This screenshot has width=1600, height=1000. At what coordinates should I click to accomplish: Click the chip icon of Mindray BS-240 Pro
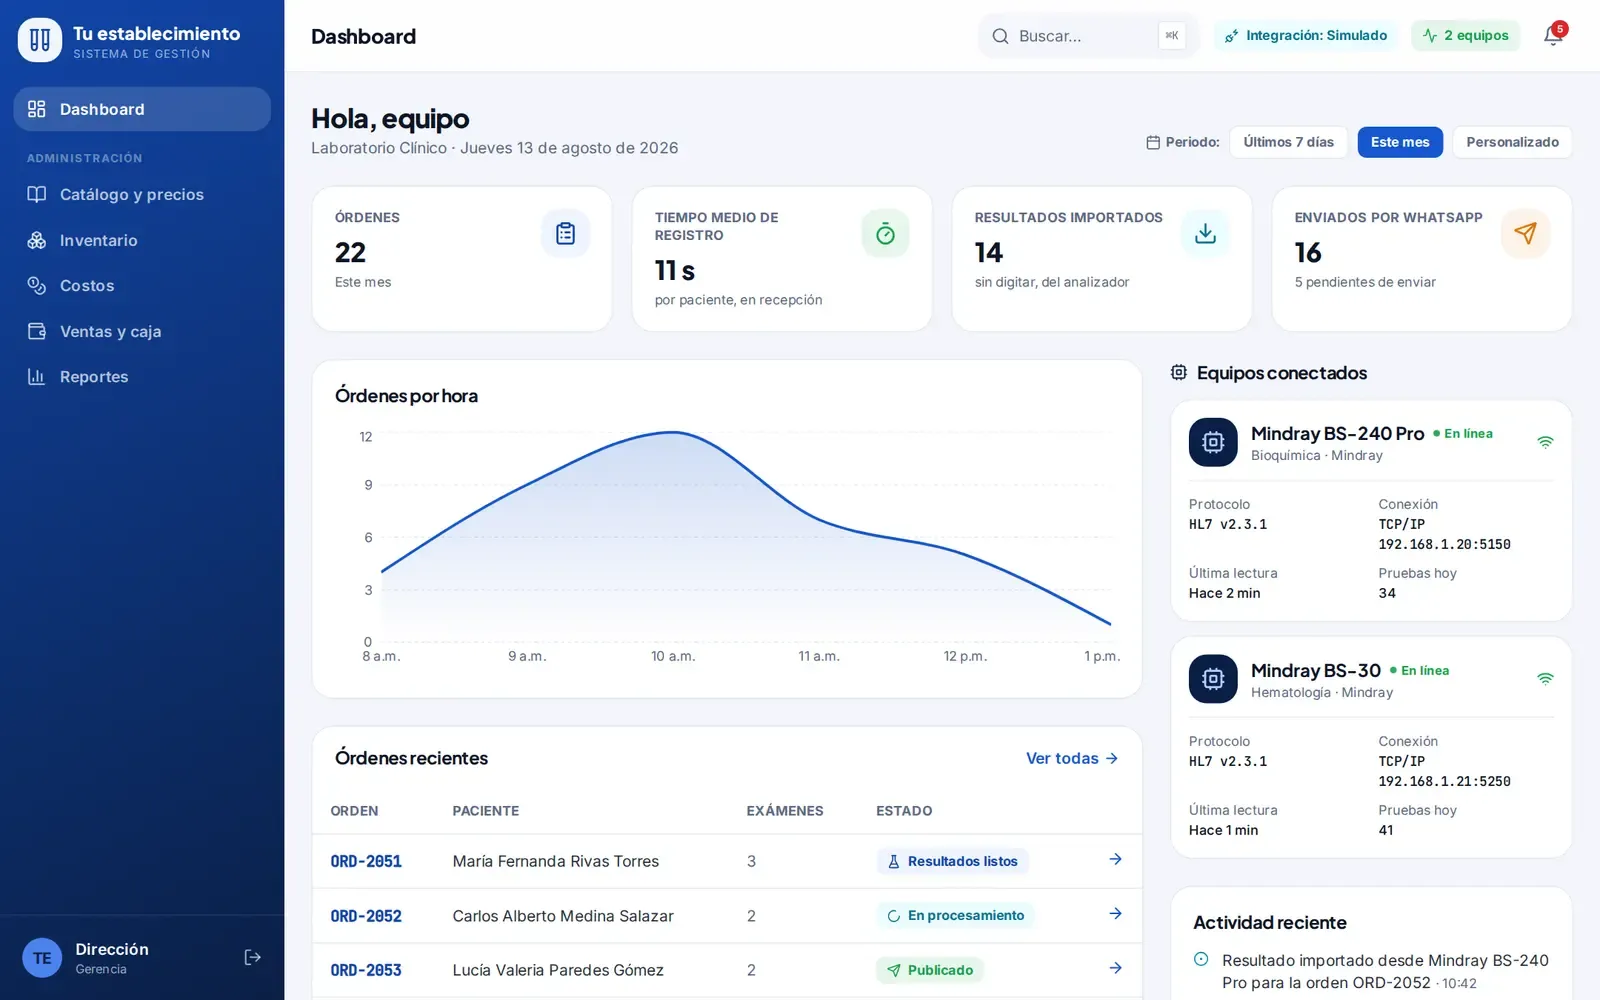[1213, 442]
